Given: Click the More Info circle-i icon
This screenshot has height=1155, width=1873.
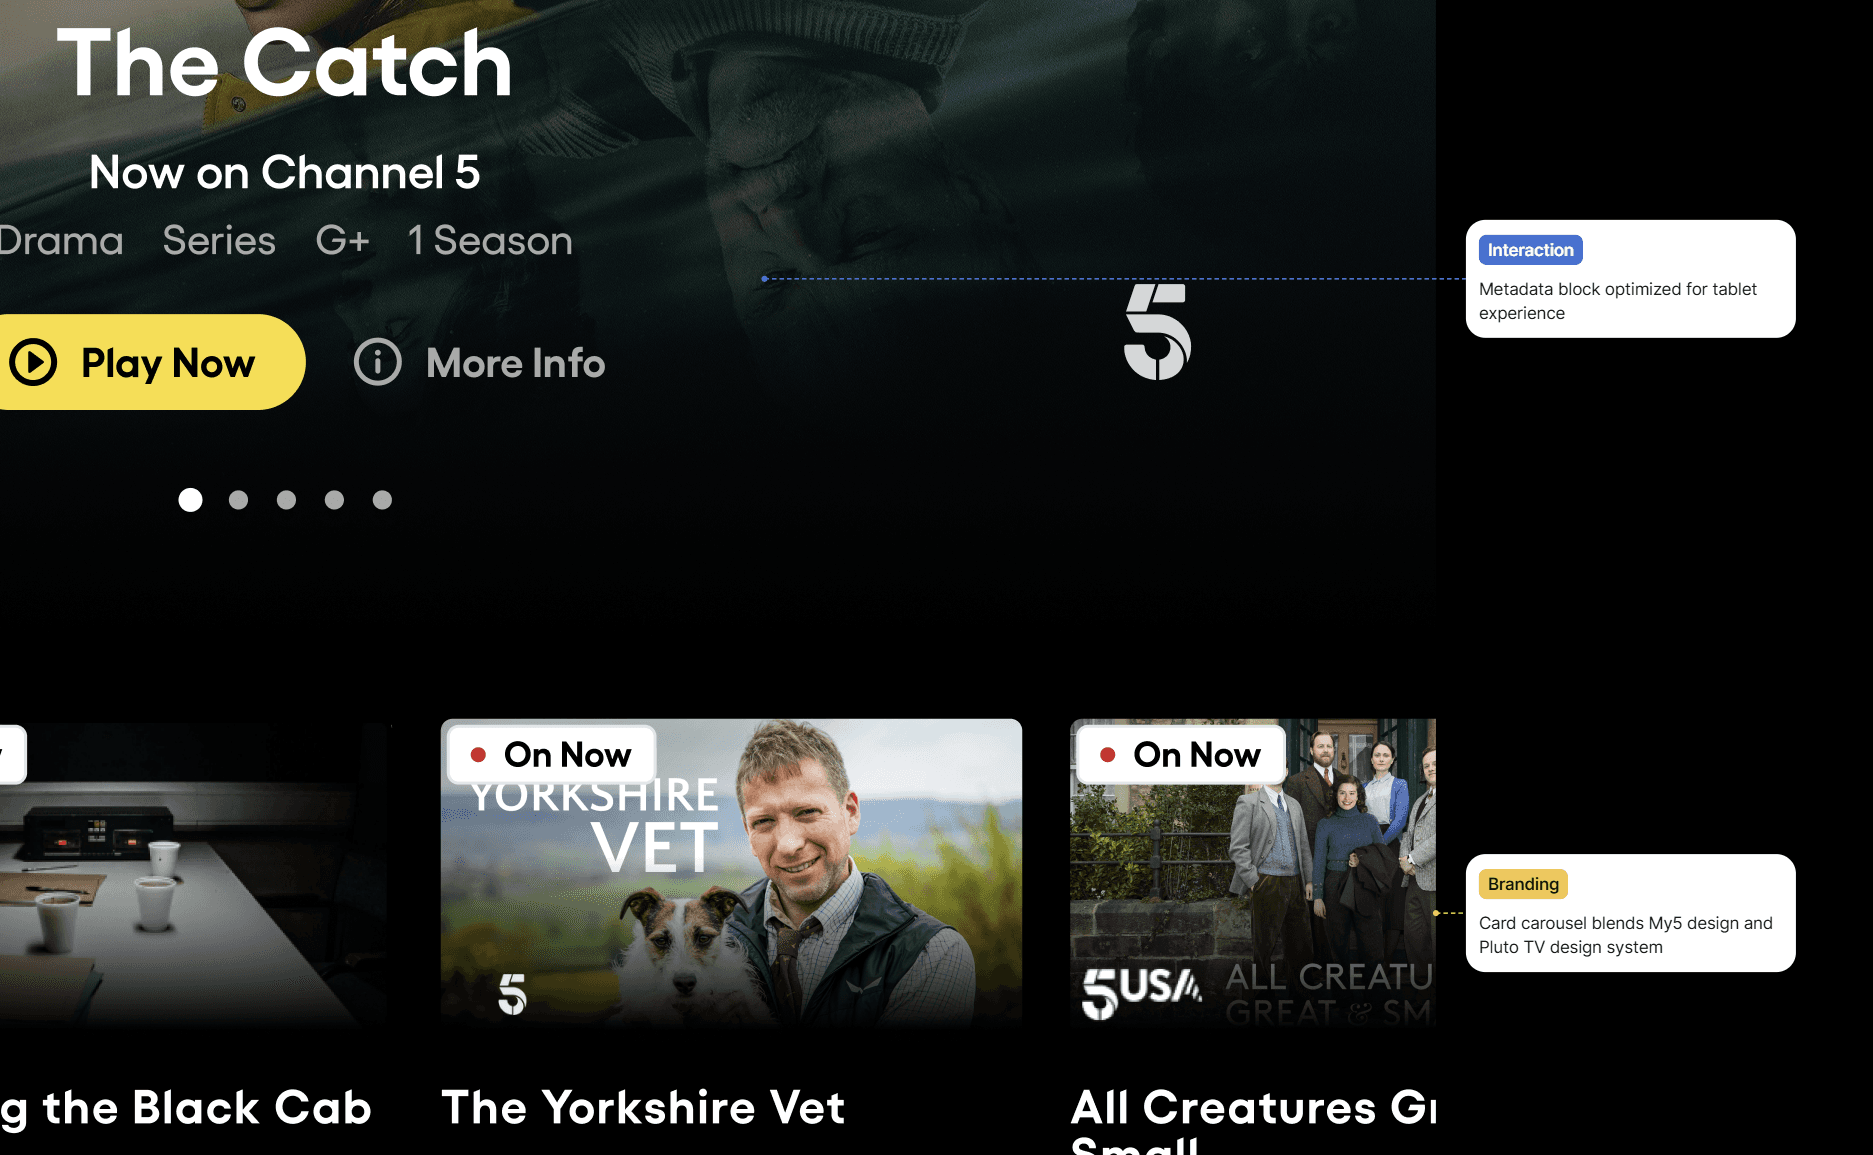Looking at the screenshot, I should pyautogui.click(x=378, y=362).
